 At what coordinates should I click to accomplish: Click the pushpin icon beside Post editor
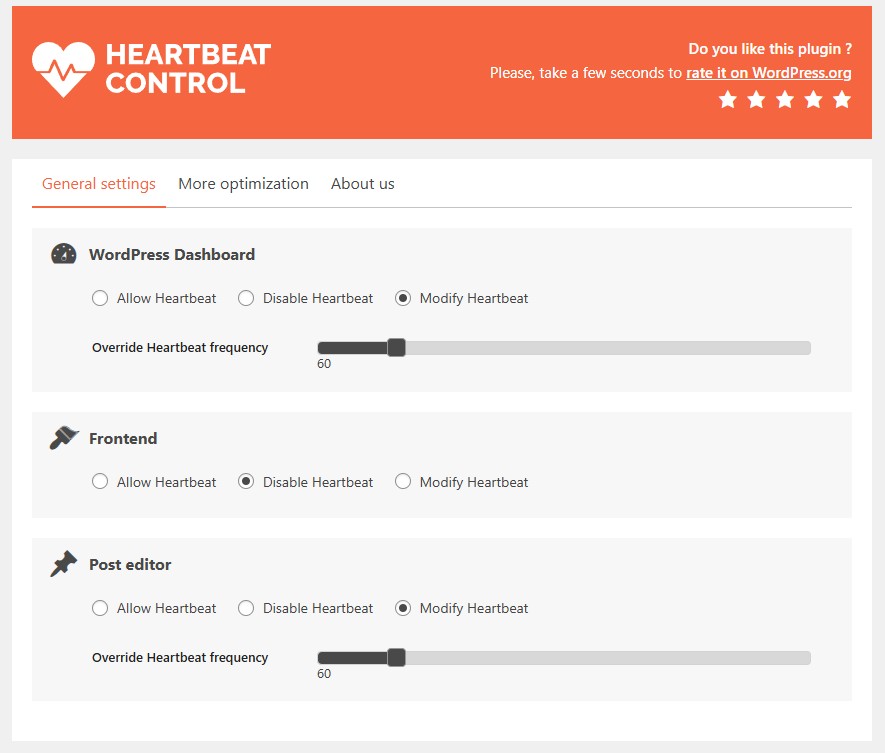pos(62,563)
